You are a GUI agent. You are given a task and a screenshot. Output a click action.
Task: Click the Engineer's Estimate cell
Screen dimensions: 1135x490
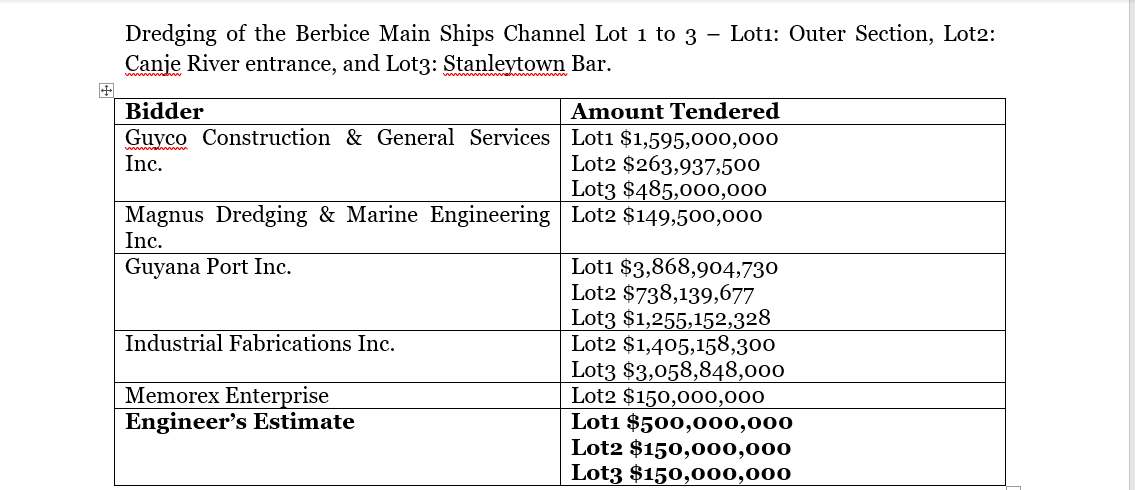337,447
